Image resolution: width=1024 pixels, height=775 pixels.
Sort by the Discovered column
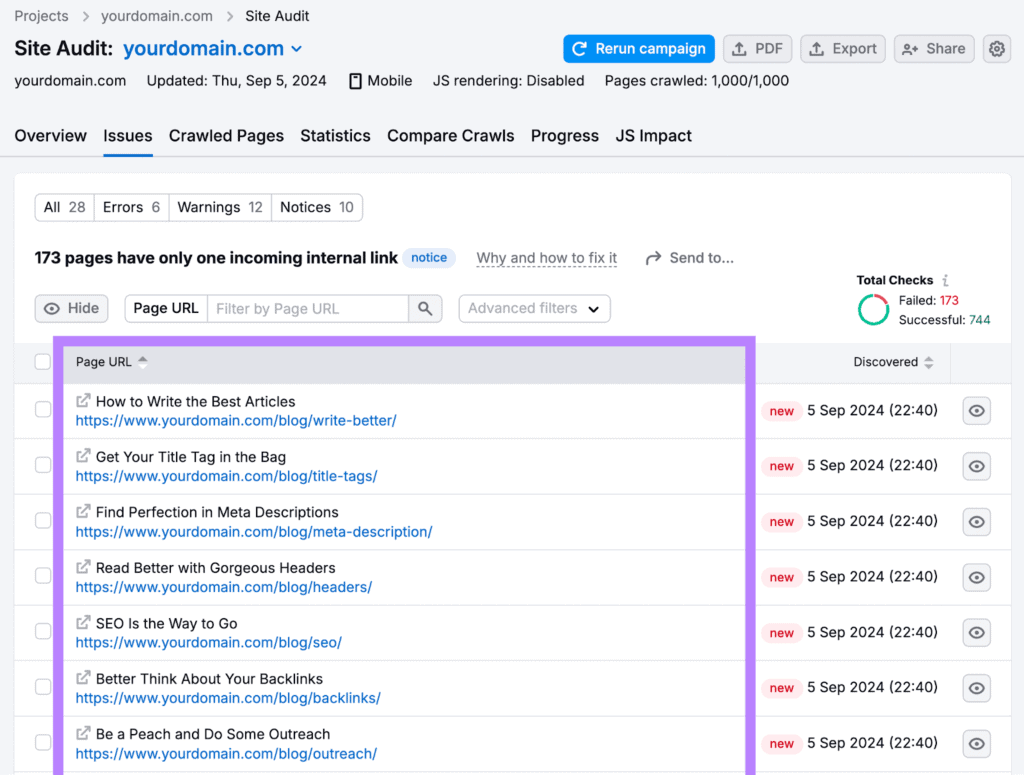pyautogui.click(x=893, y=362)
